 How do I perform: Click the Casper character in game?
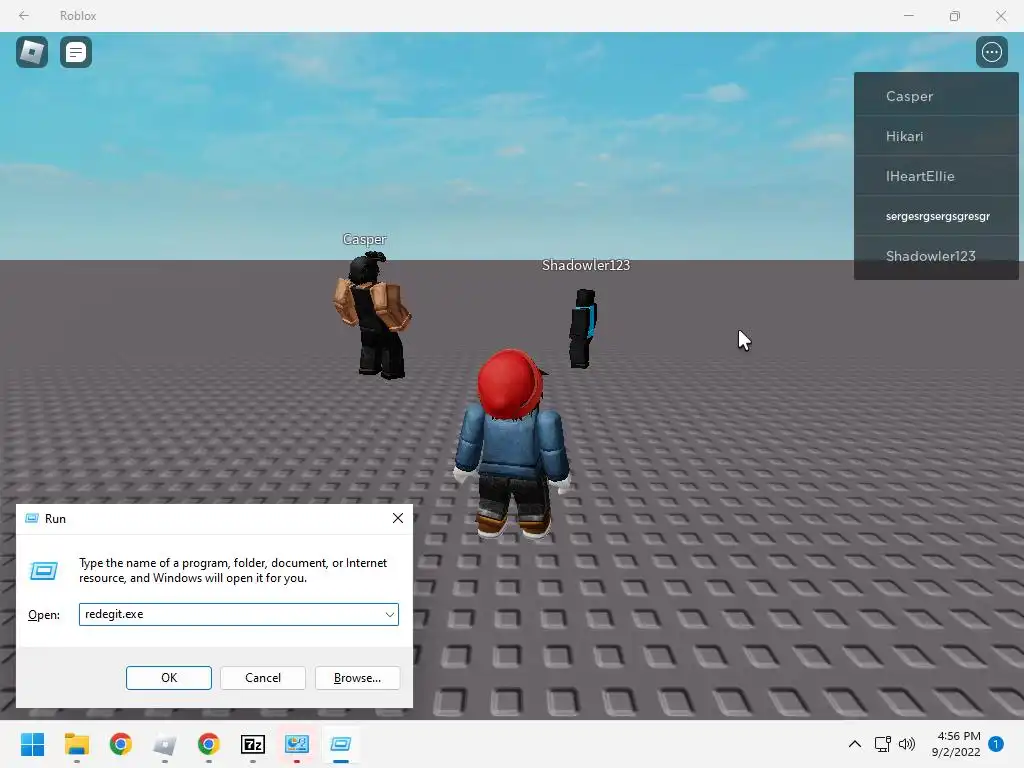tap(372, 315)
